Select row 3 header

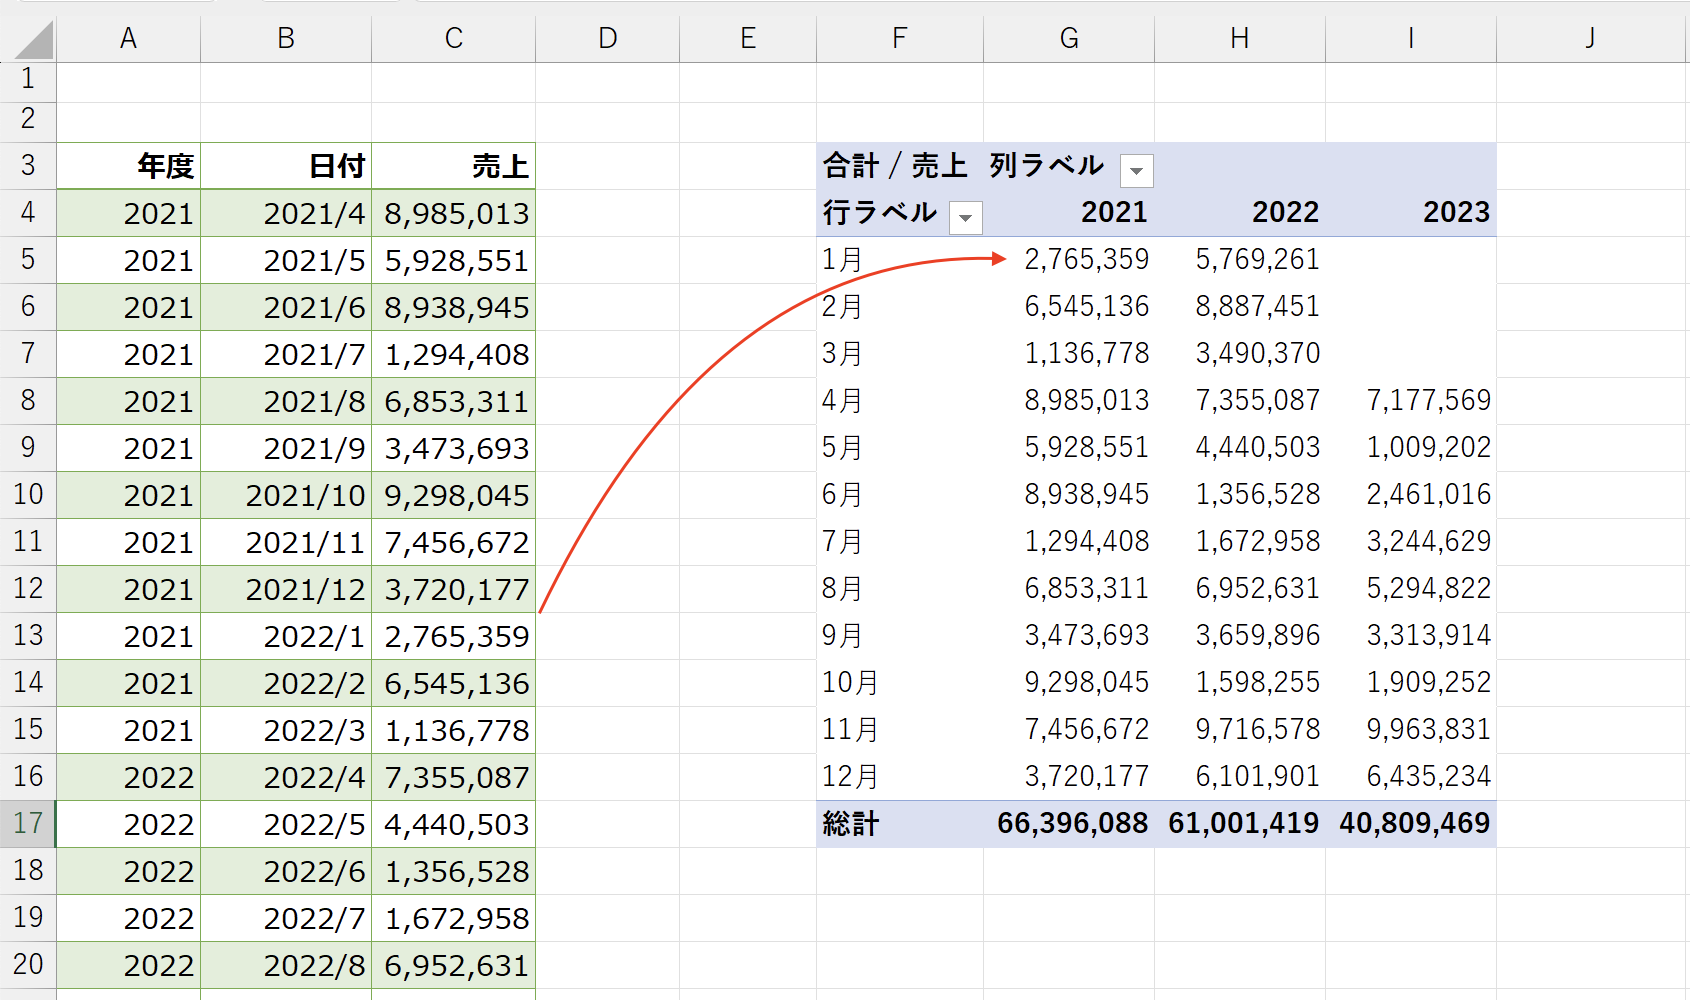[x=28, y=165]
